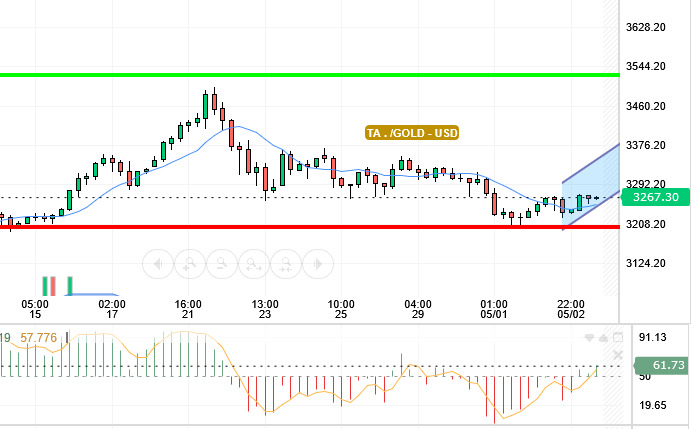Screen dimensions: 695x429
Task: Click the expand horizontal zoom magnifier button
Action: 254,264
